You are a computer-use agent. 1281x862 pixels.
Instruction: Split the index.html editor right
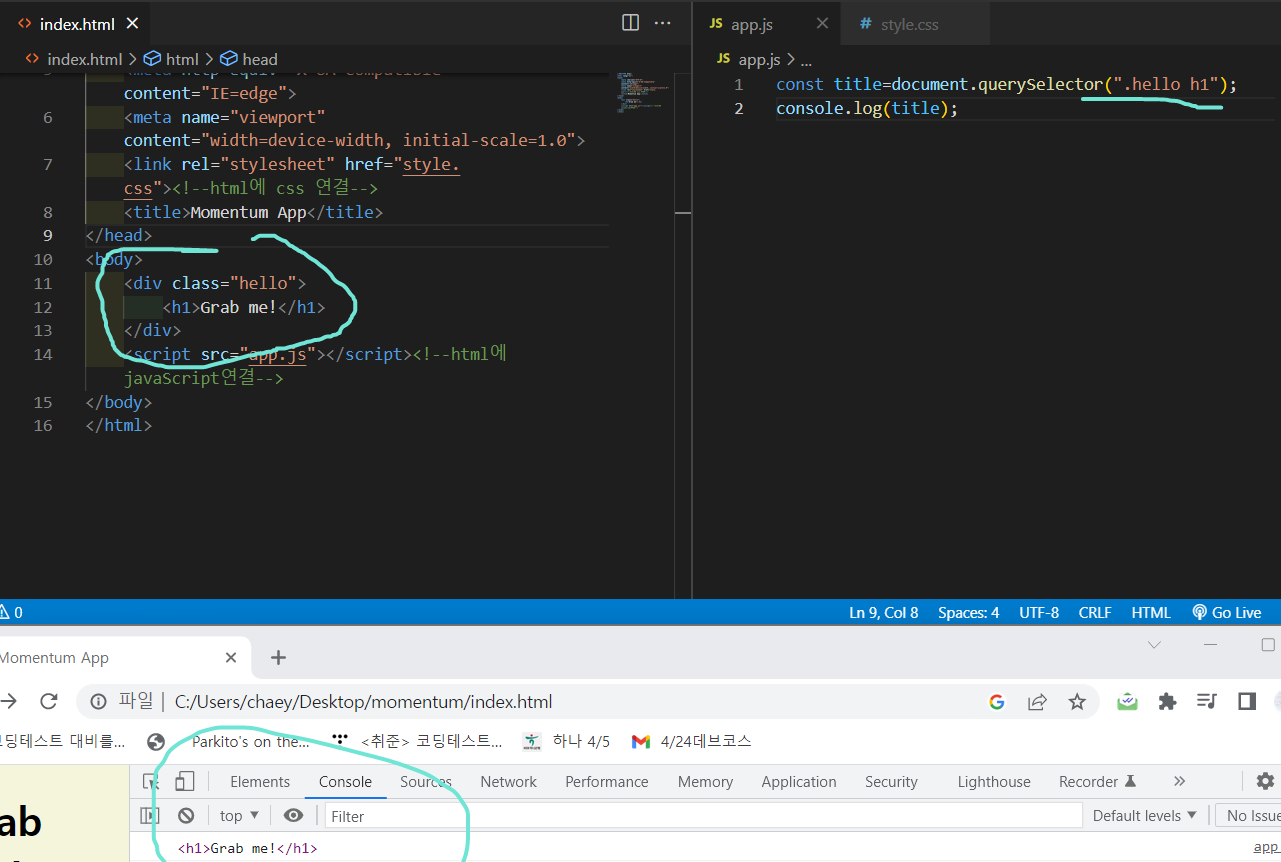[x=631, y=23]
